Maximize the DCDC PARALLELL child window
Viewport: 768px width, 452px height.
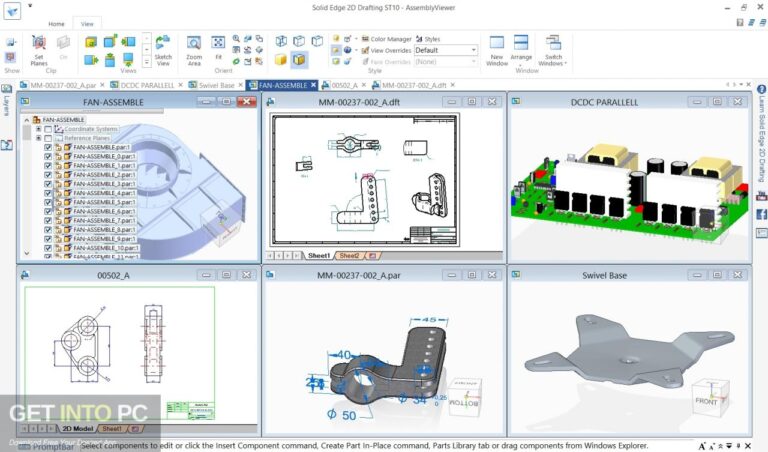[717, 101]
